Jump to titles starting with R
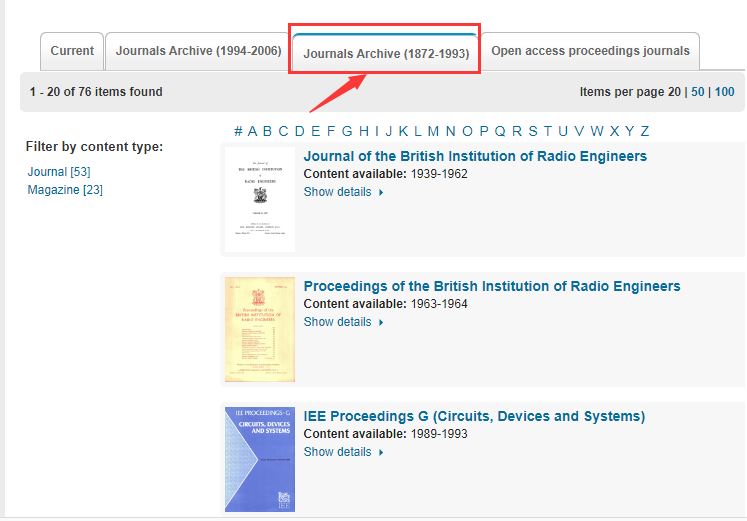747x521 pixels. (517, 131)
